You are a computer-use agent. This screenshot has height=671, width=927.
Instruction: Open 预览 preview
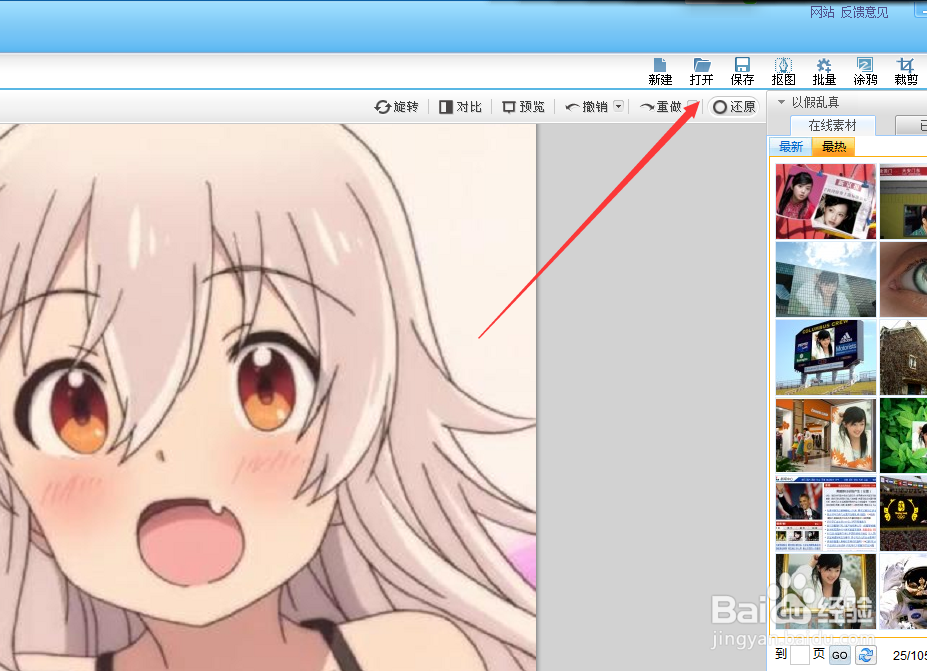coord(523,107)
